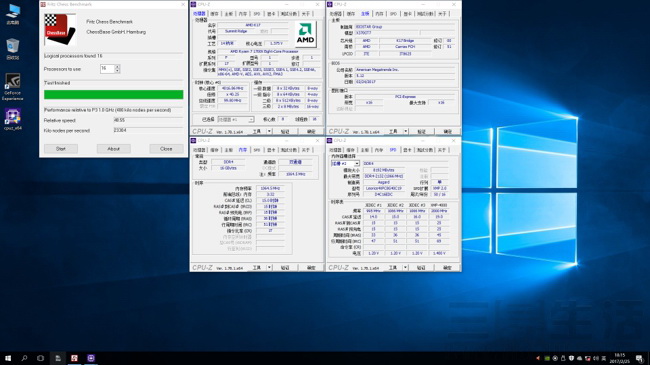Click the Processors to use number field
Image resolution: width=650 pixels, height=365 pixels.
tap(107, 68)
